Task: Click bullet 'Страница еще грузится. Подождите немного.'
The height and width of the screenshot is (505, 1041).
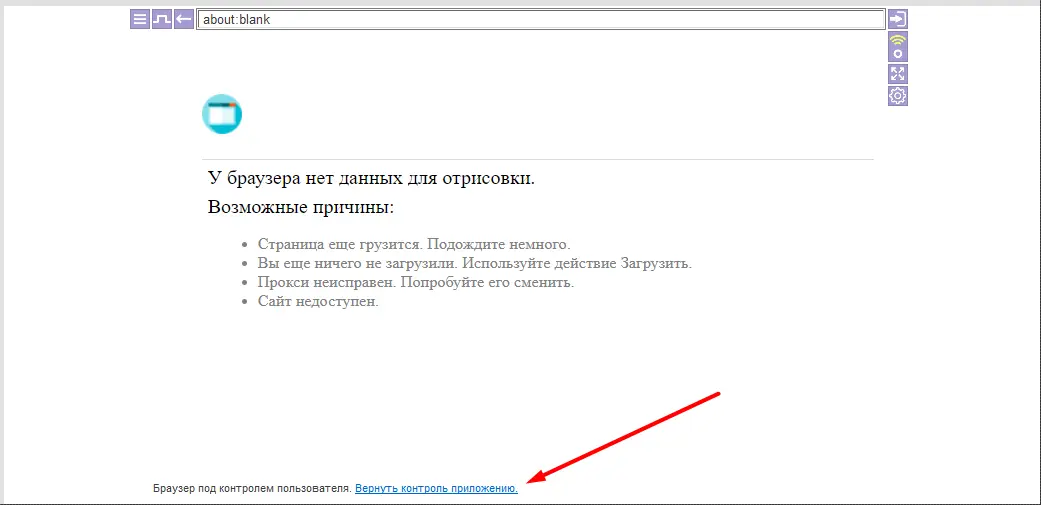Action: [x=414, y=244]
